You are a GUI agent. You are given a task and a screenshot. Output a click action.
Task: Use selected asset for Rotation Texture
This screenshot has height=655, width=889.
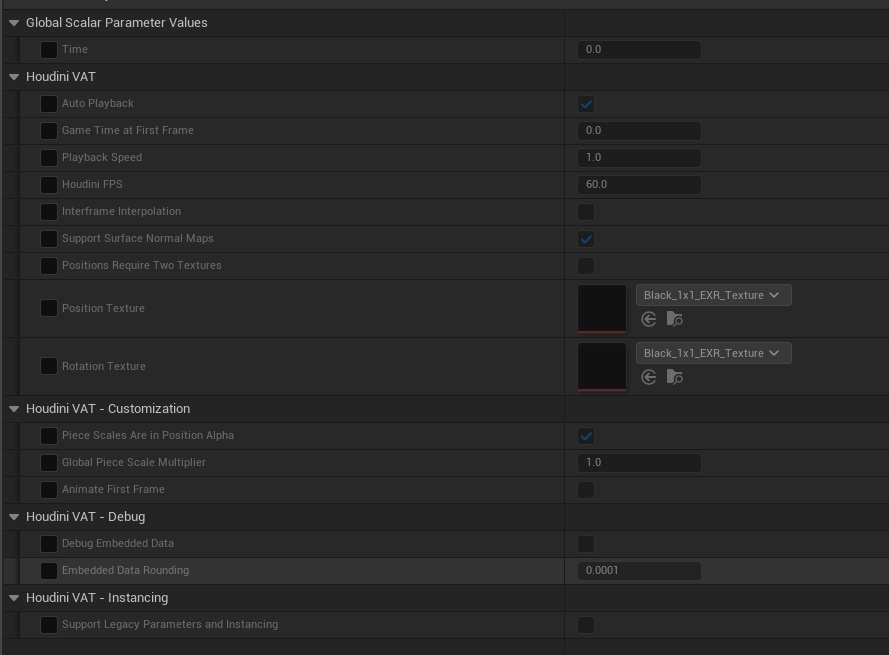(649, 377)
